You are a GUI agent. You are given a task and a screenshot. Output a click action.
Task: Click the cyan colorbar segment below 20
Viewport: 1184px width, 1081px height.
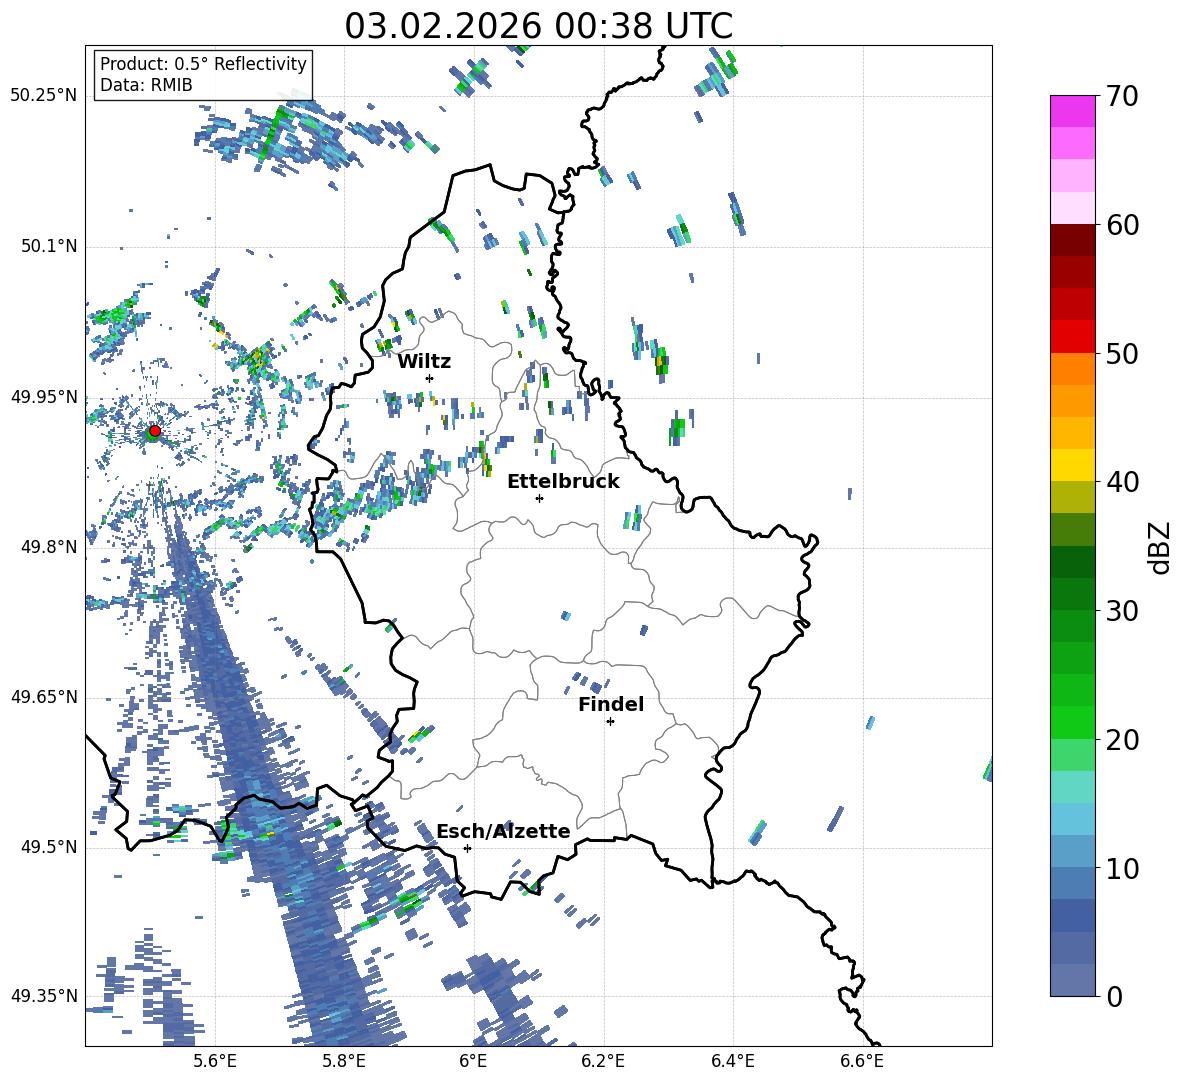pos(1072,787)
